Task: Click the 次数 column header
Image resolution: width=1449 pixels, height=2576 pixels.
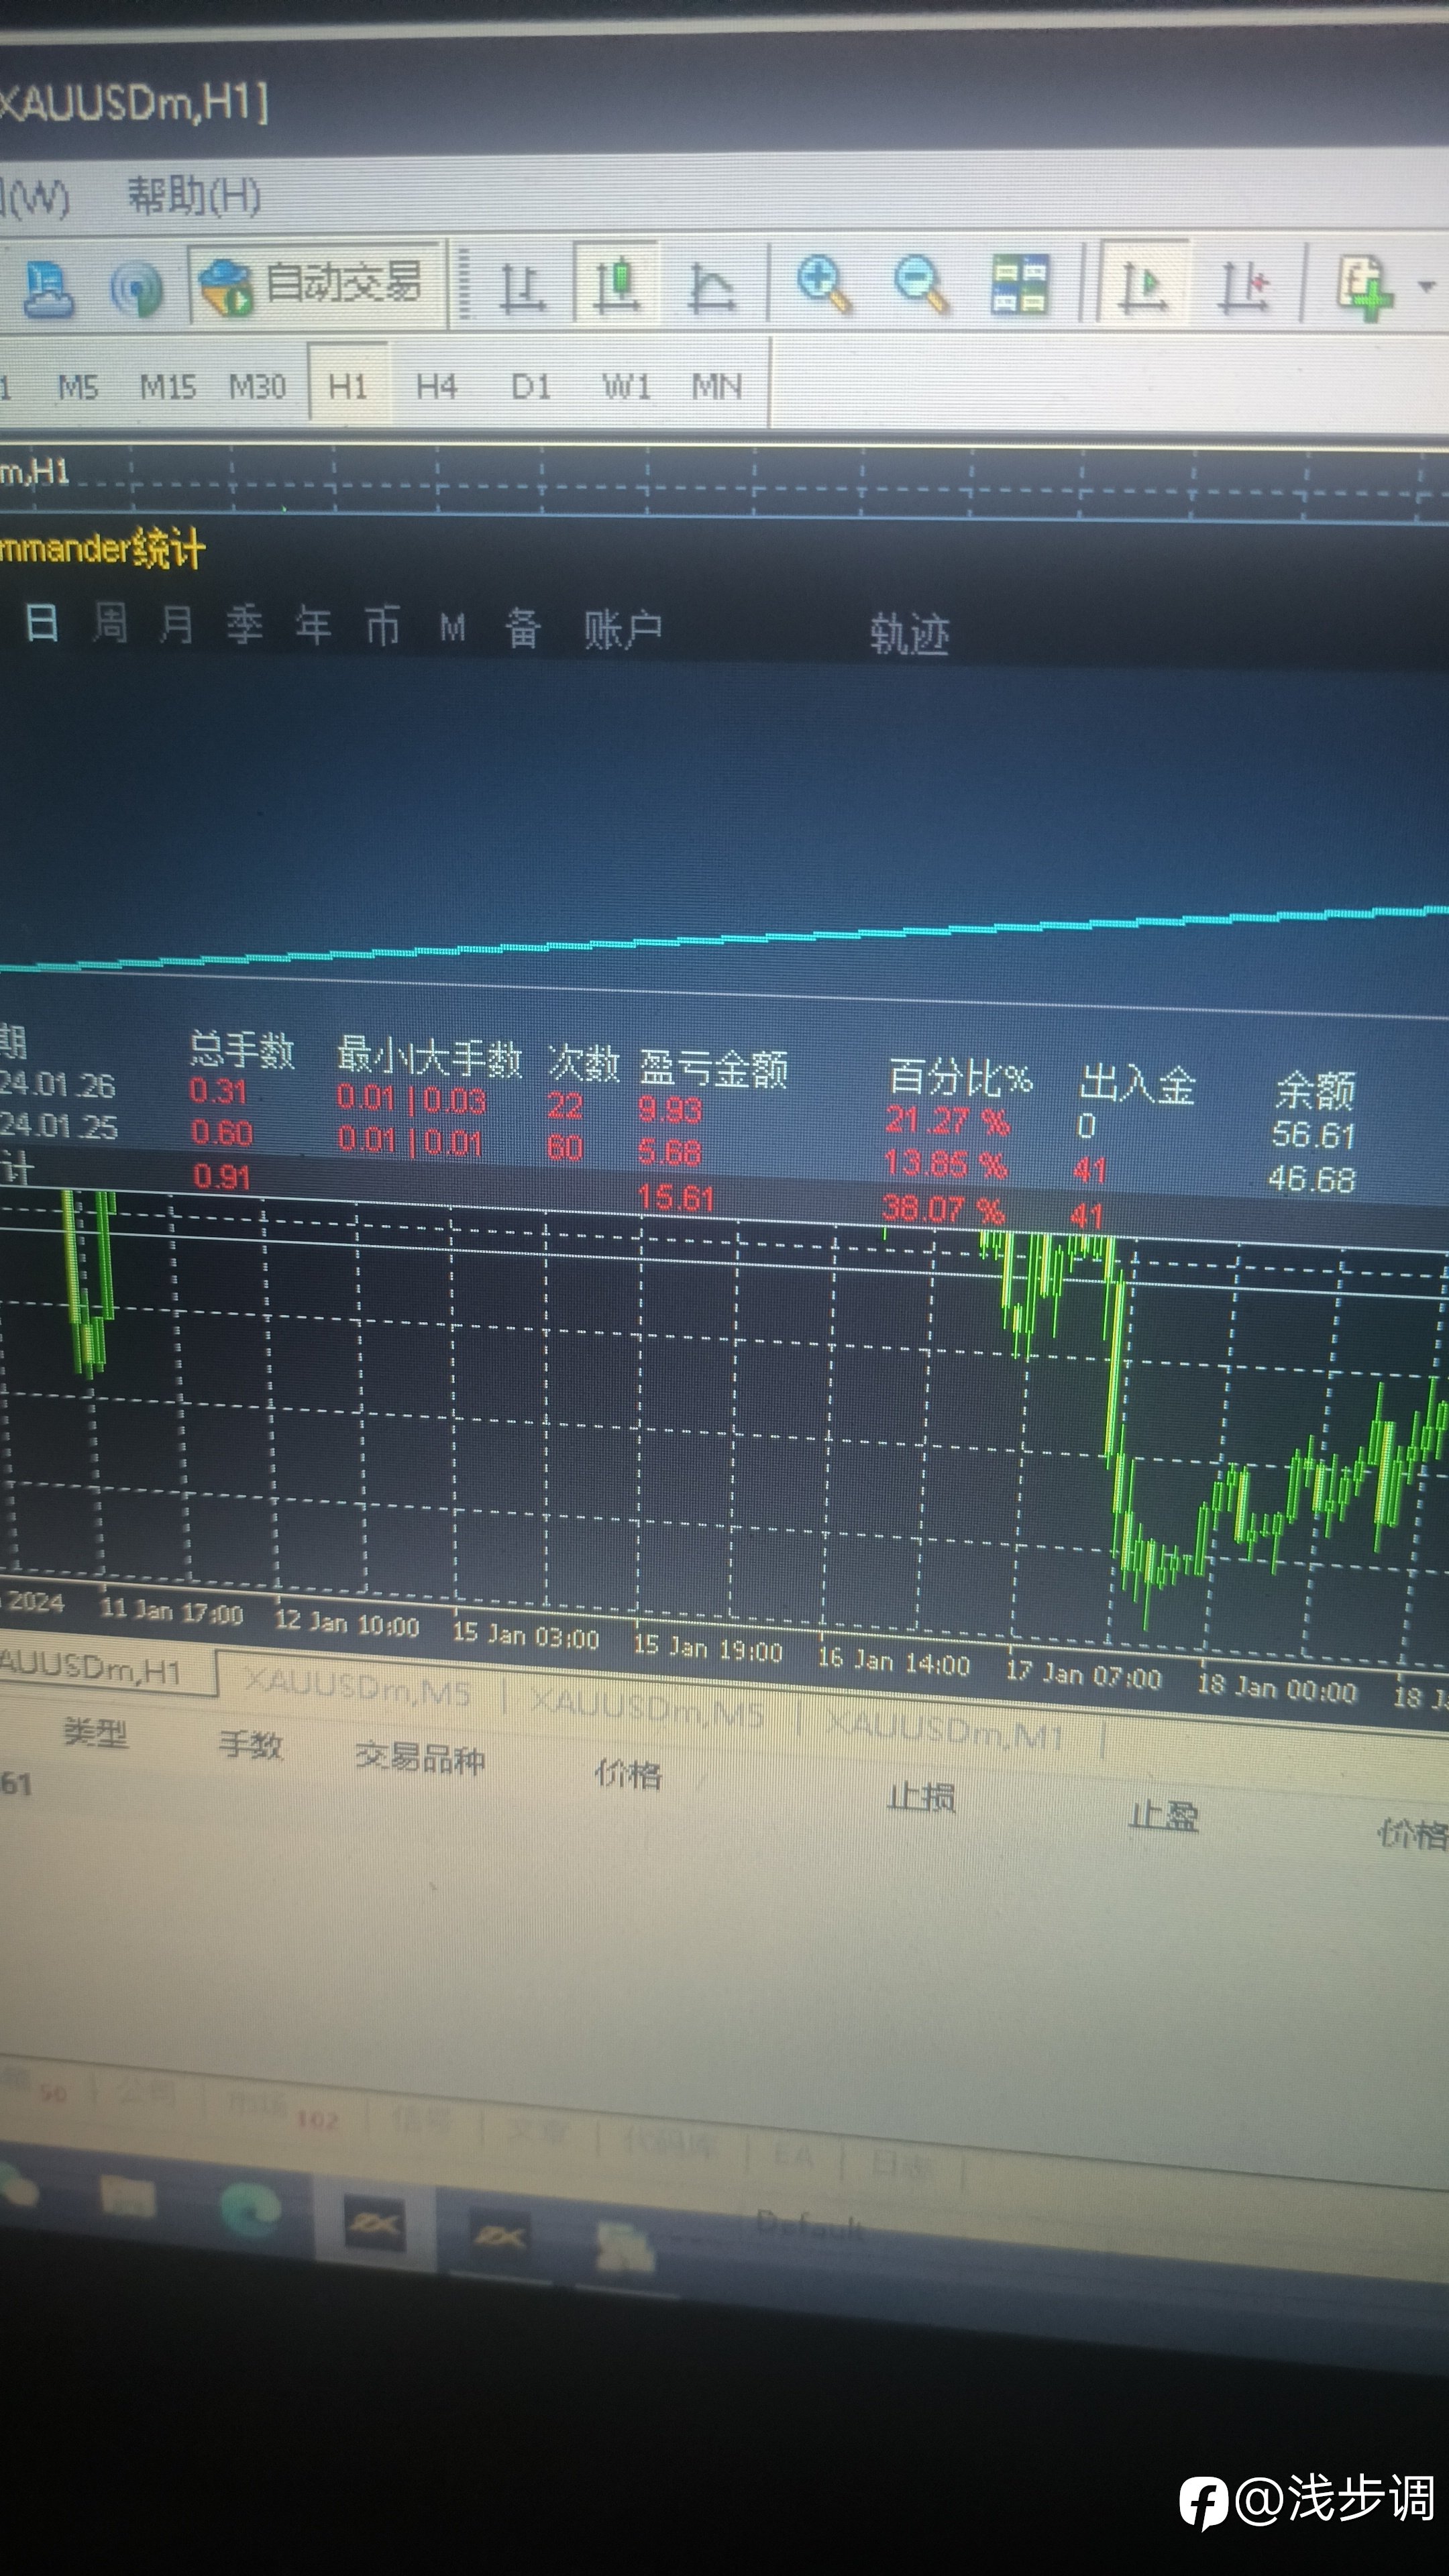Action: click(x=584, y=1064)
